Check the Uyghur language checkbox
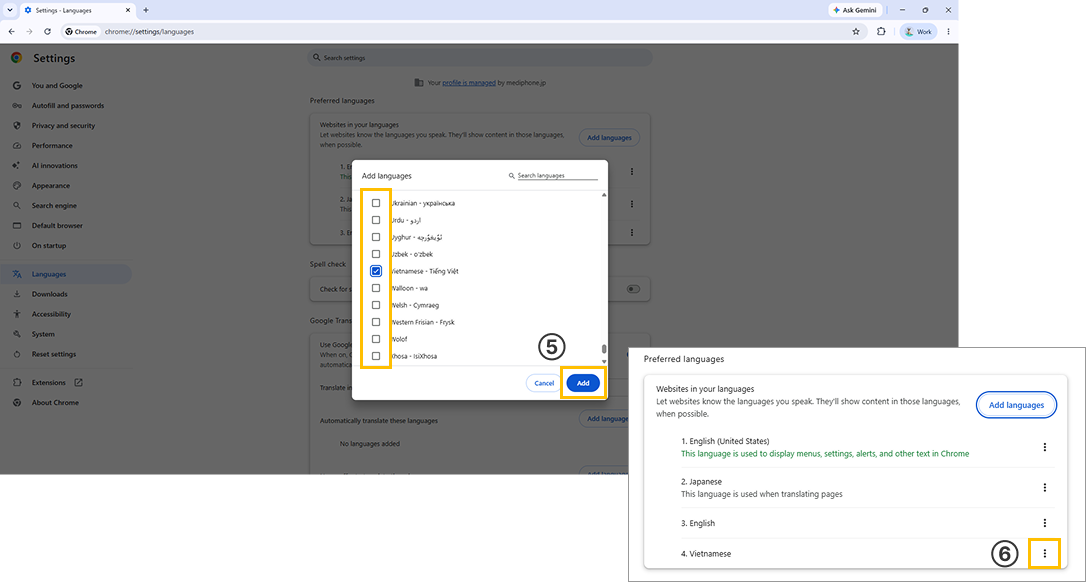This screenshot has height=582, width=1086. click(376, 237)
